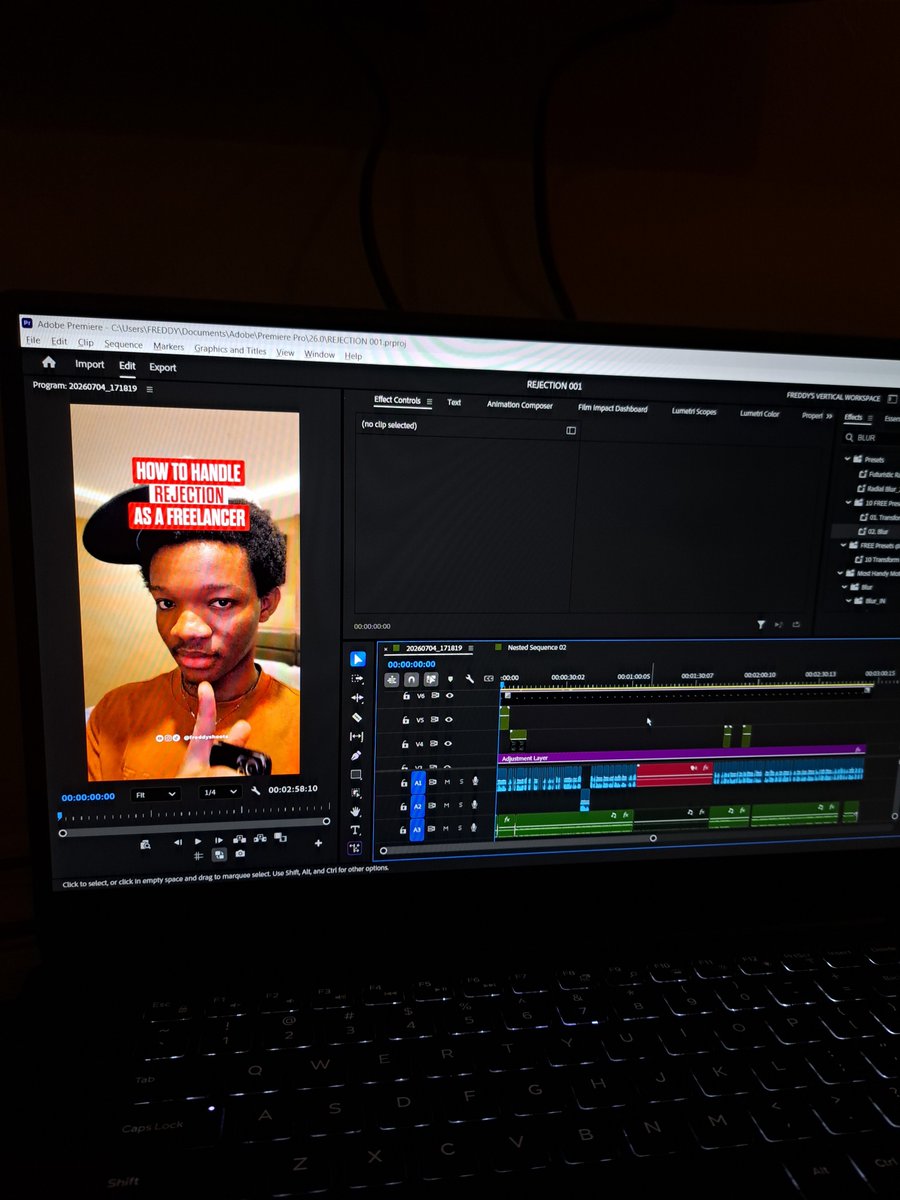Open the Fit zoom level dropdown
Image resolution: width=900 pixels, height=1200 pixels.
tap(155, 794)
